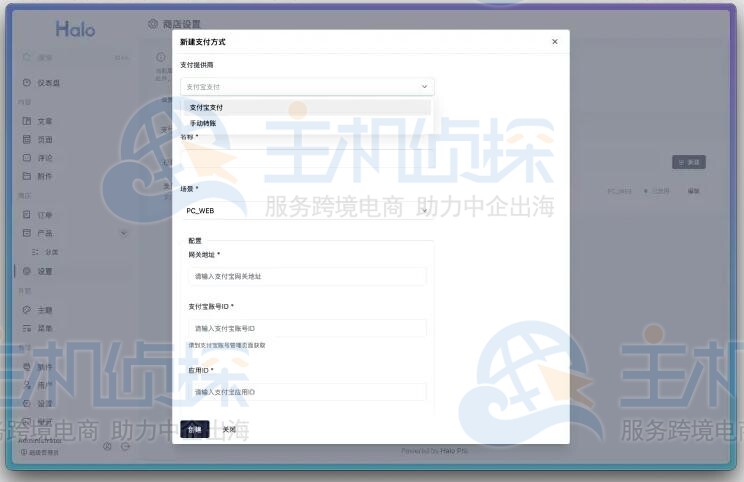Click the profile icon next to Administrator
The image size is (744, 482).
pos(107,446)
